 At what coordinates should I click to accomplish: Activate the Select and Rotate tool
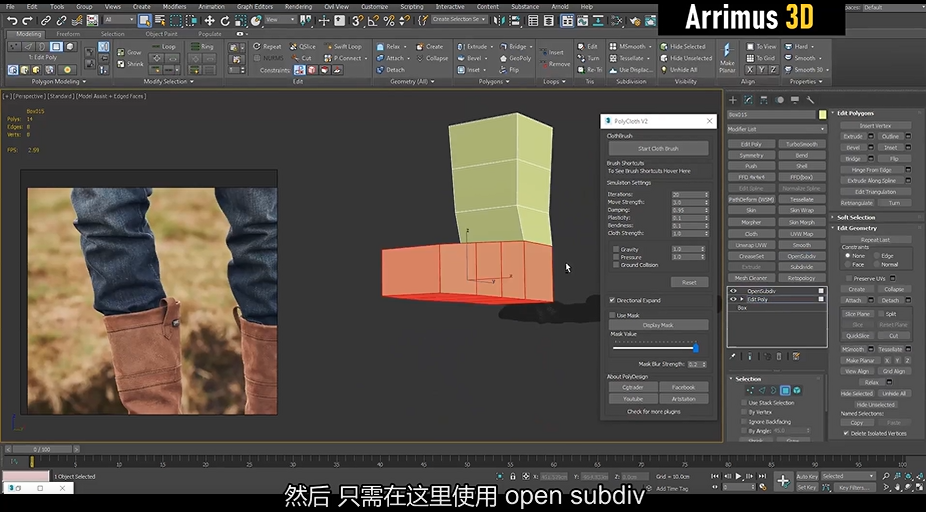(225, 21)
